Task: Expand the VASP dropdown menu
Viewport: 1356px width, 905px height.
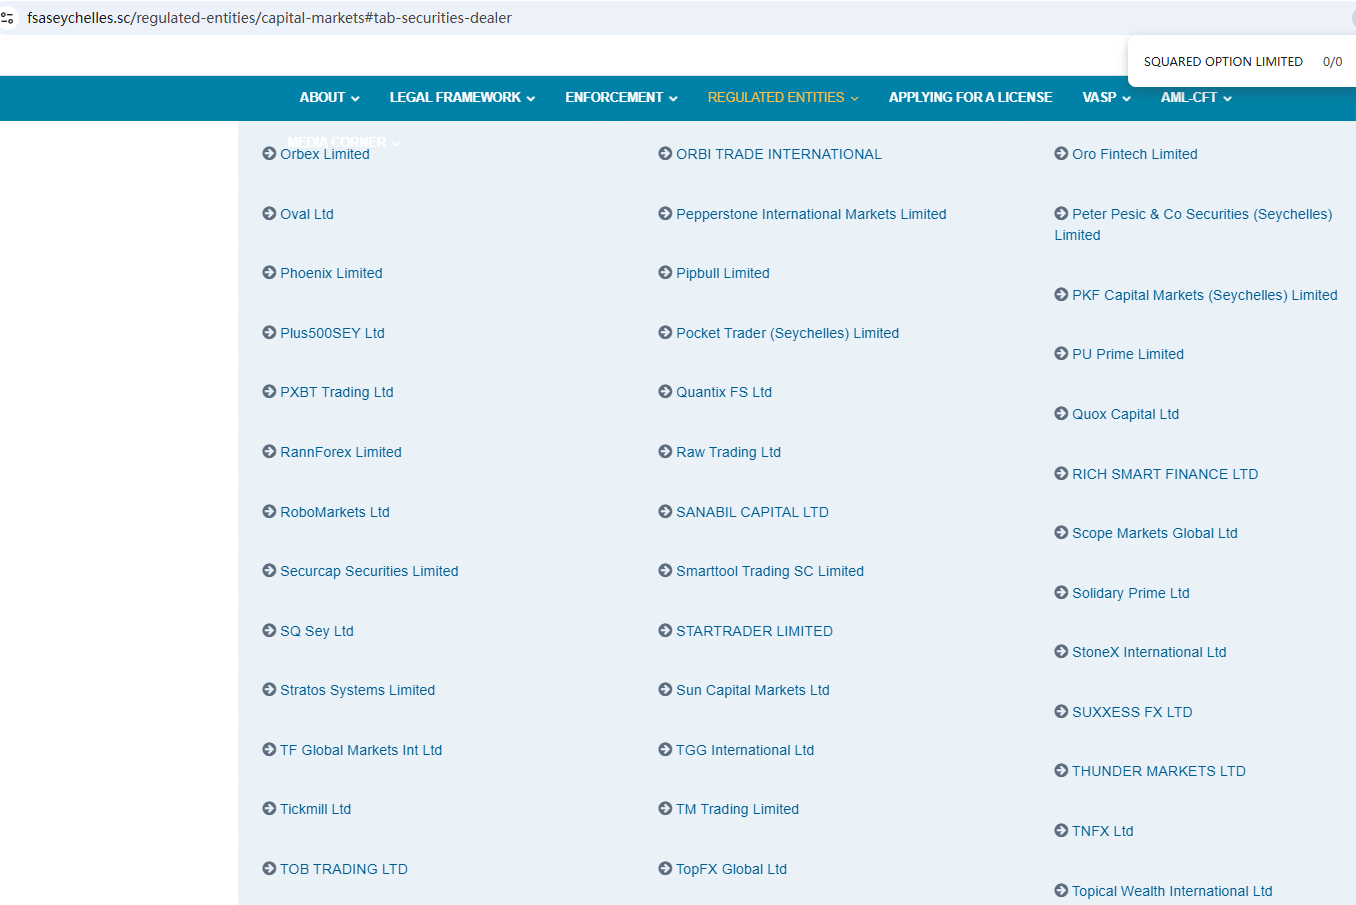Action: click(1106, 98)
